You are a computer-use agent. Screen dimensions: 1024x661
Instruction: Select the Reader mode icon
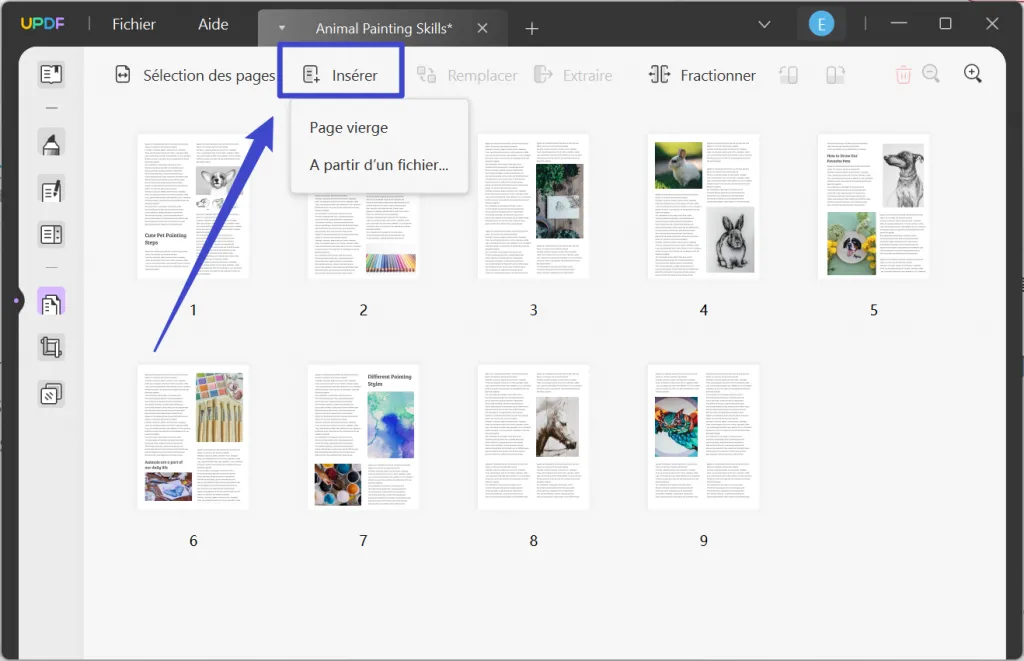51,73
